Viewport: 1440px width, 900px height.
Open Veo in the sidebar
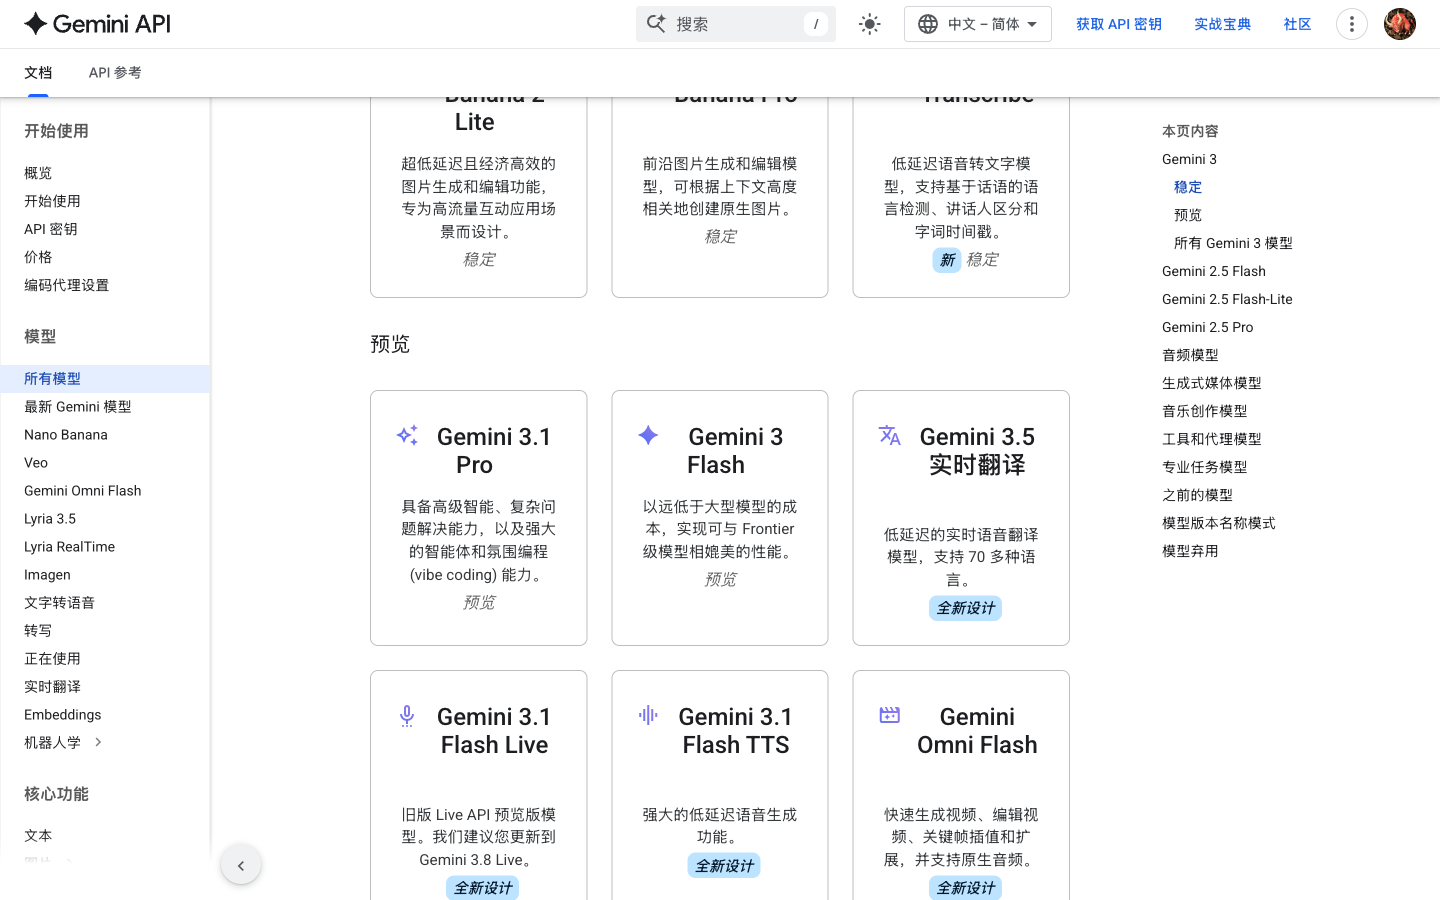pos(36,463)
